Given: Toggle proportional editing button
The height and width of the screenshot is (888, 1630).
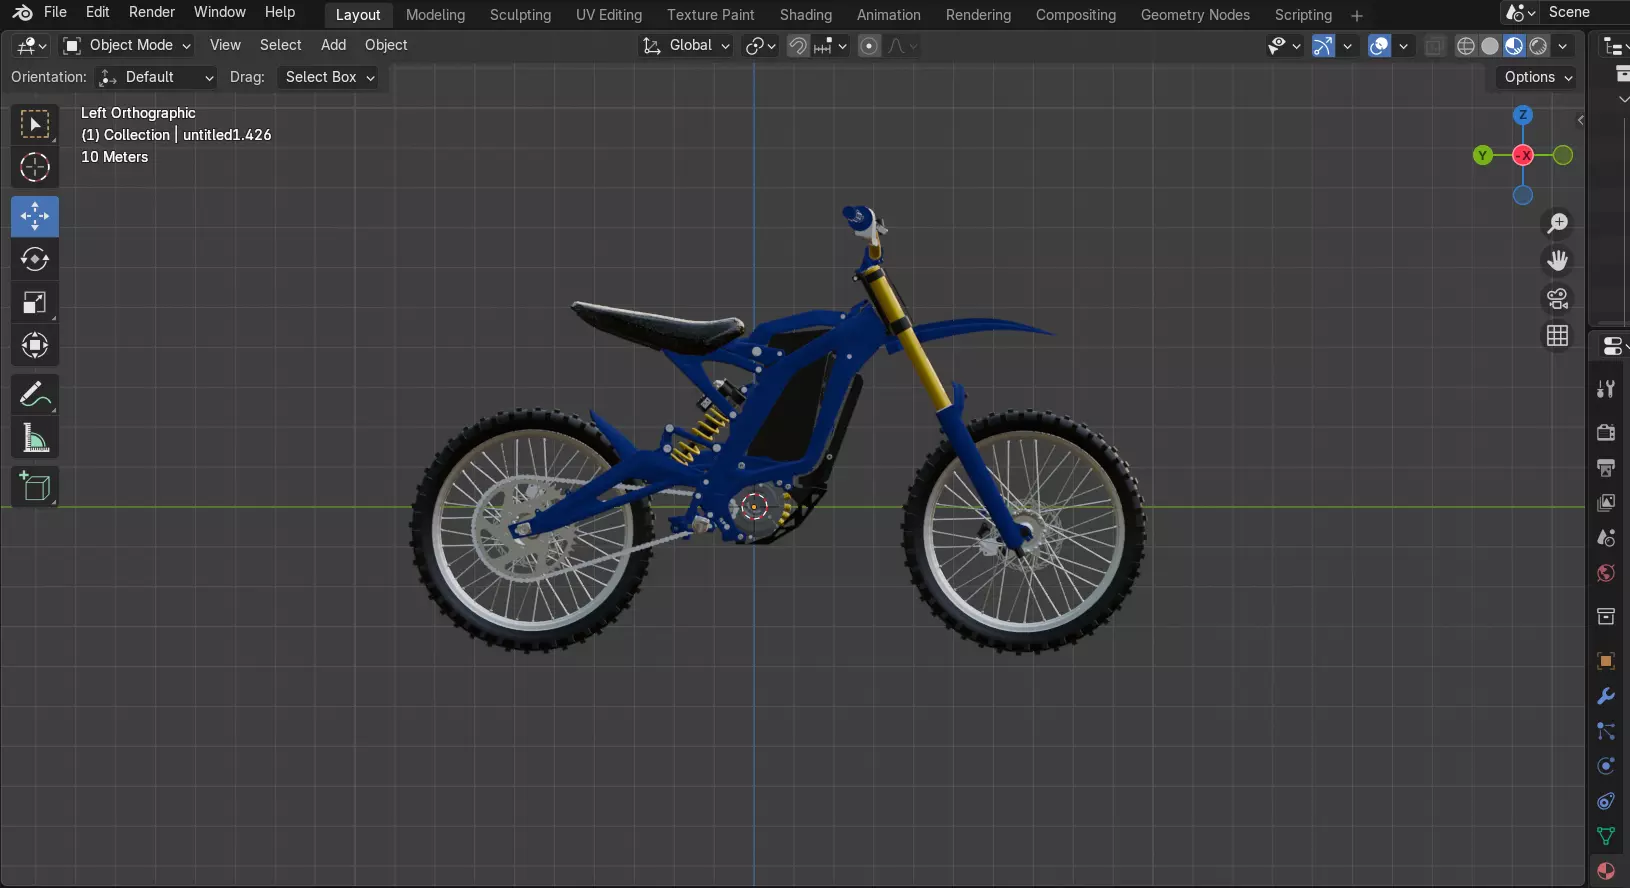Looking at the screenshot, I should point(870,46).
